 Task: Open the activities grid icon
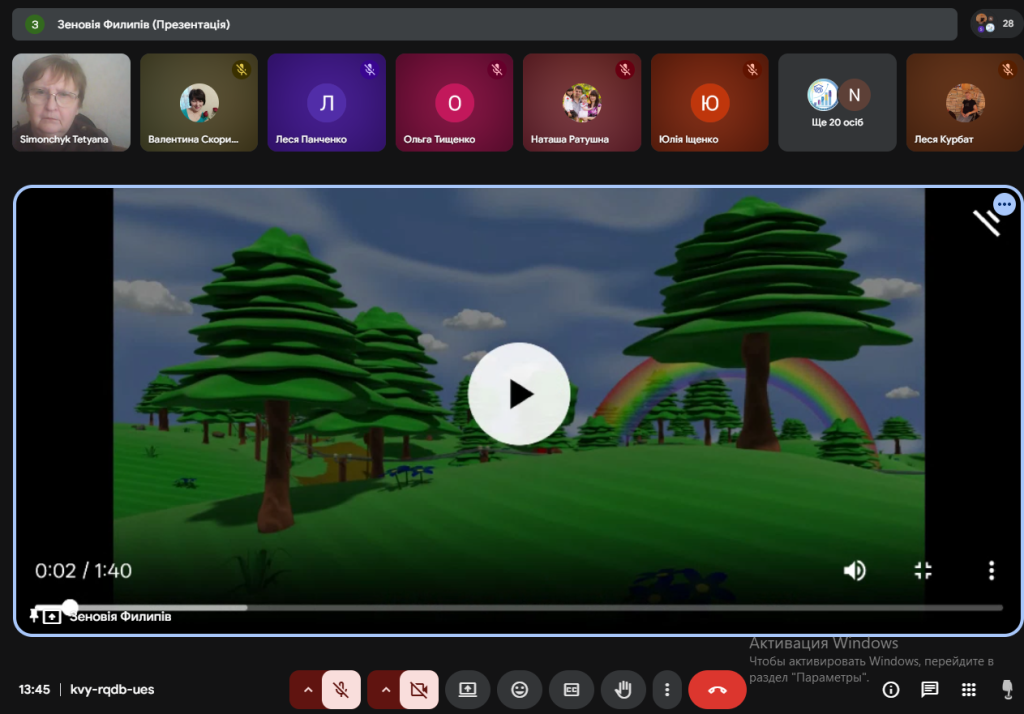click(x=968, y=690)
